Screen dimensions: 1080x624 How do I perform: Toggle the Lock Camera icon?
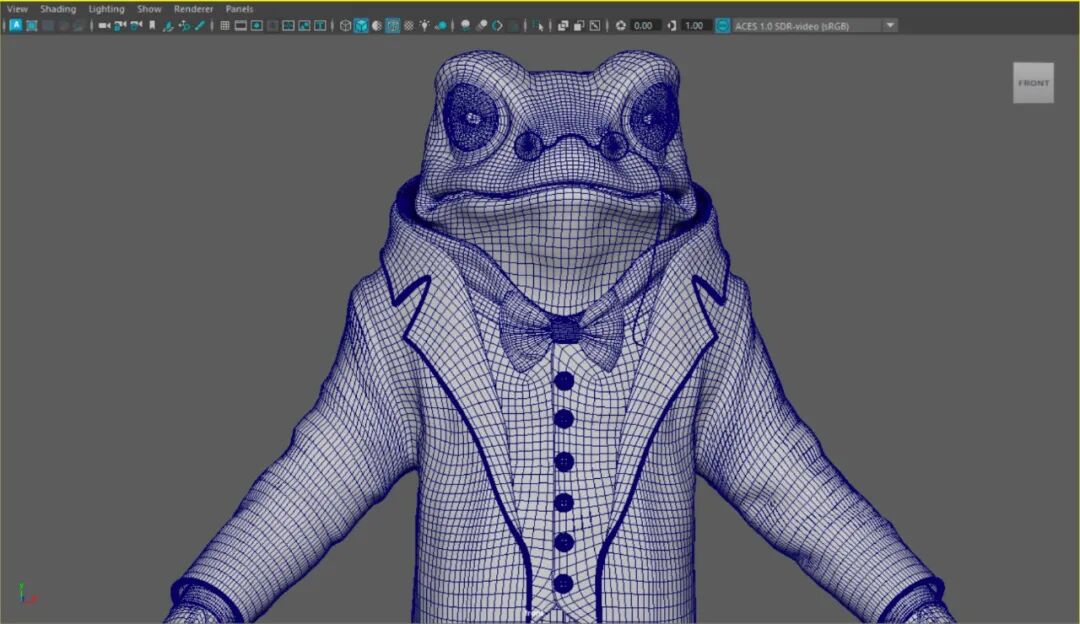pyautogui.click(x=120, y=25)
